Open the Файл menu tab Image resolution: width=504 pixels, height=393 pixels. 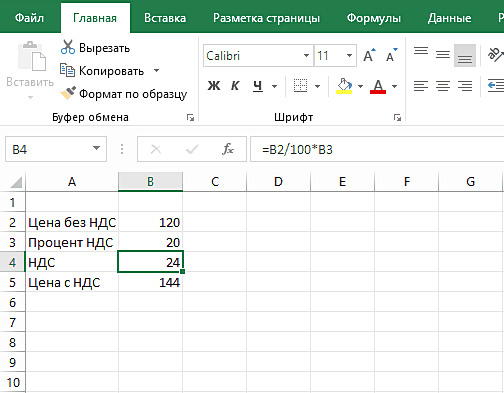(29, 18)
